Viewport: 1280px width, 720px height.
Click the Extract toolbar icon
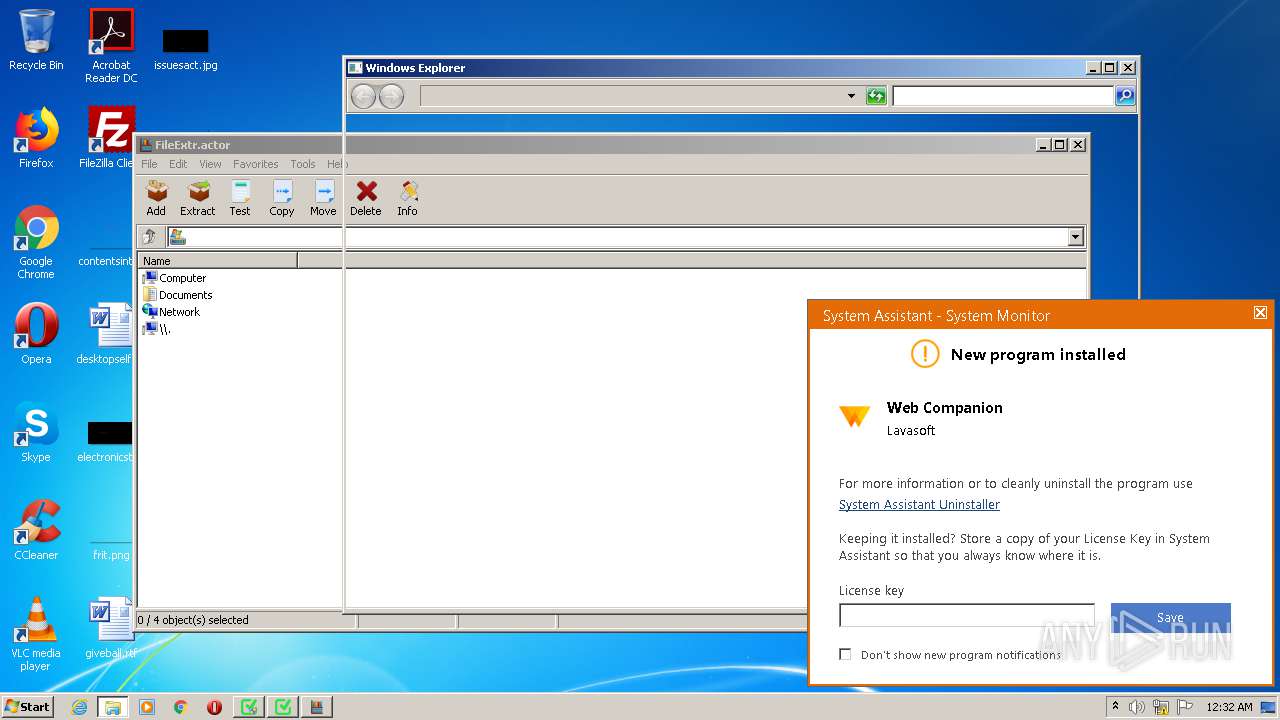(198, 197)
